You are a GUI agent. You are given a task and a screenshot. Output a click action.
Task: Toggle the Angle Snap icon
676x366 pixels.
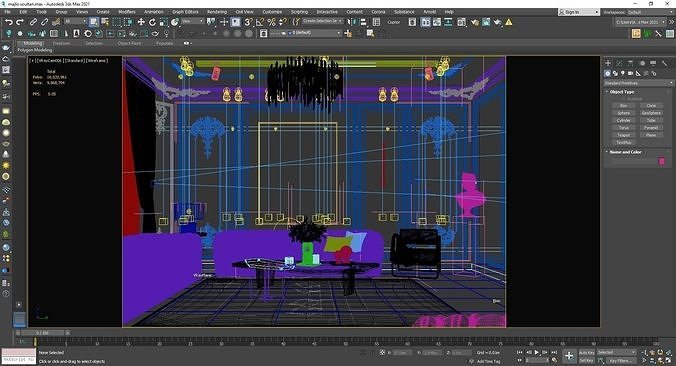tap(260, 22)
